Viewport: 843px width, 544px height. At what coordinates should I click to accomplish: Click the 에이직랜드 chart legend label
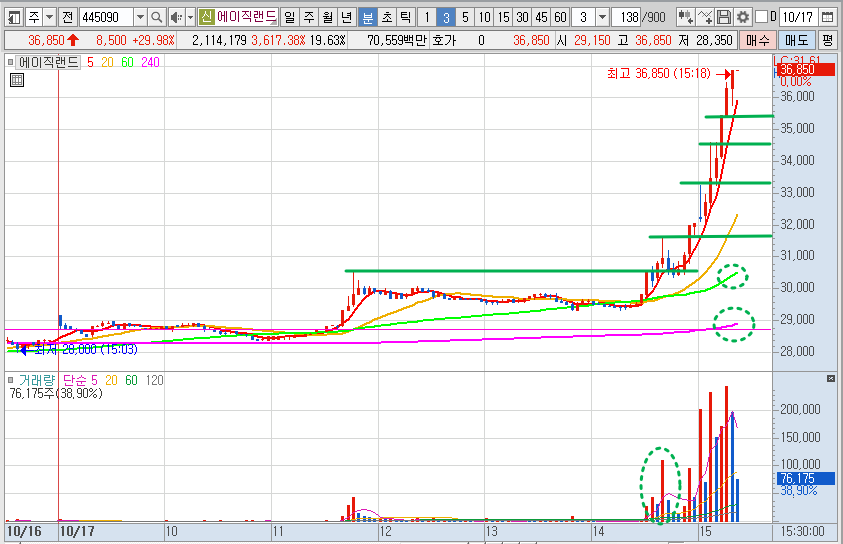(x=48, y=62)
